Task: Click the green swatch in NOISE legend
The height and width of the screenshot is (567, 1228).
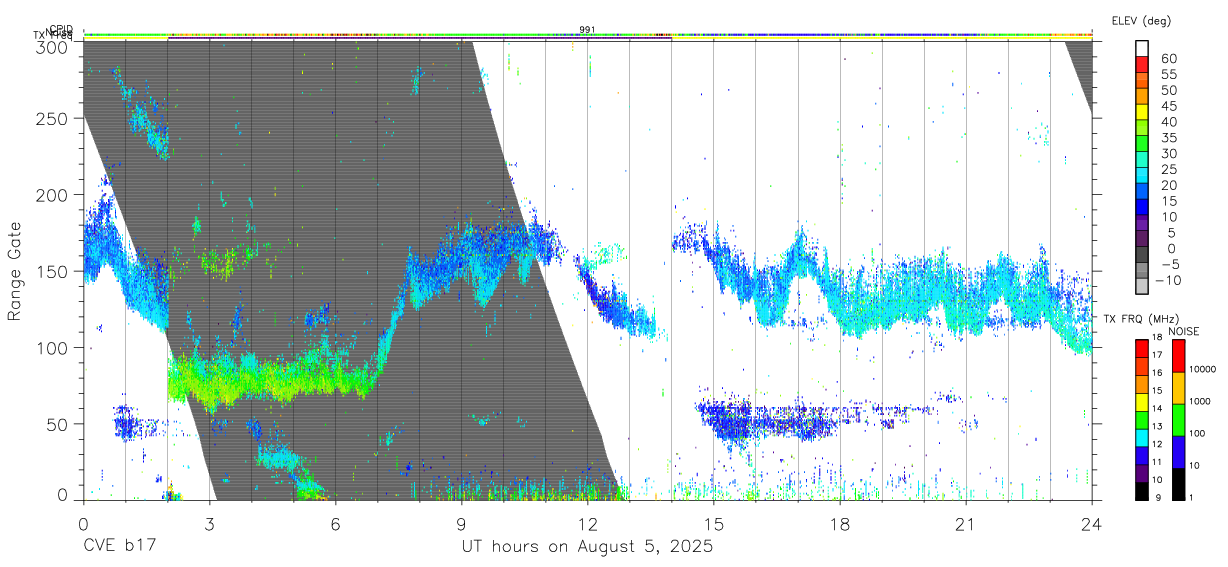Action: click(1179, 420)
